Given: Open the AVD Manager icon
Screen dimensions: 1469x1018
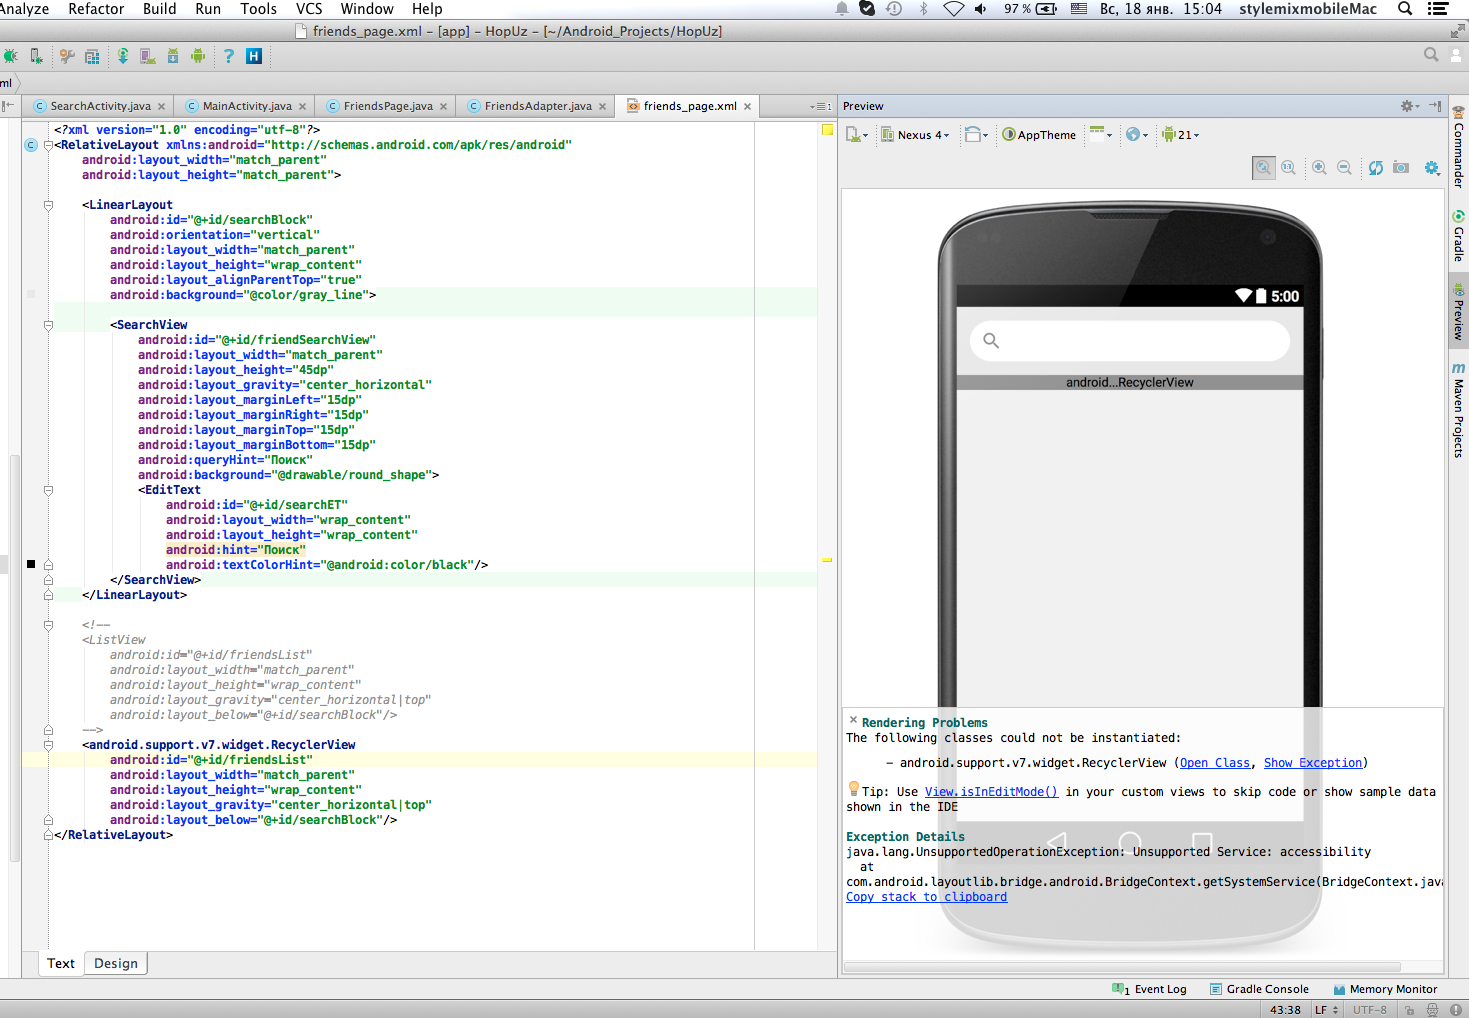Looking at the screenshot, I should pyautogui.click(x=148, y=56).
